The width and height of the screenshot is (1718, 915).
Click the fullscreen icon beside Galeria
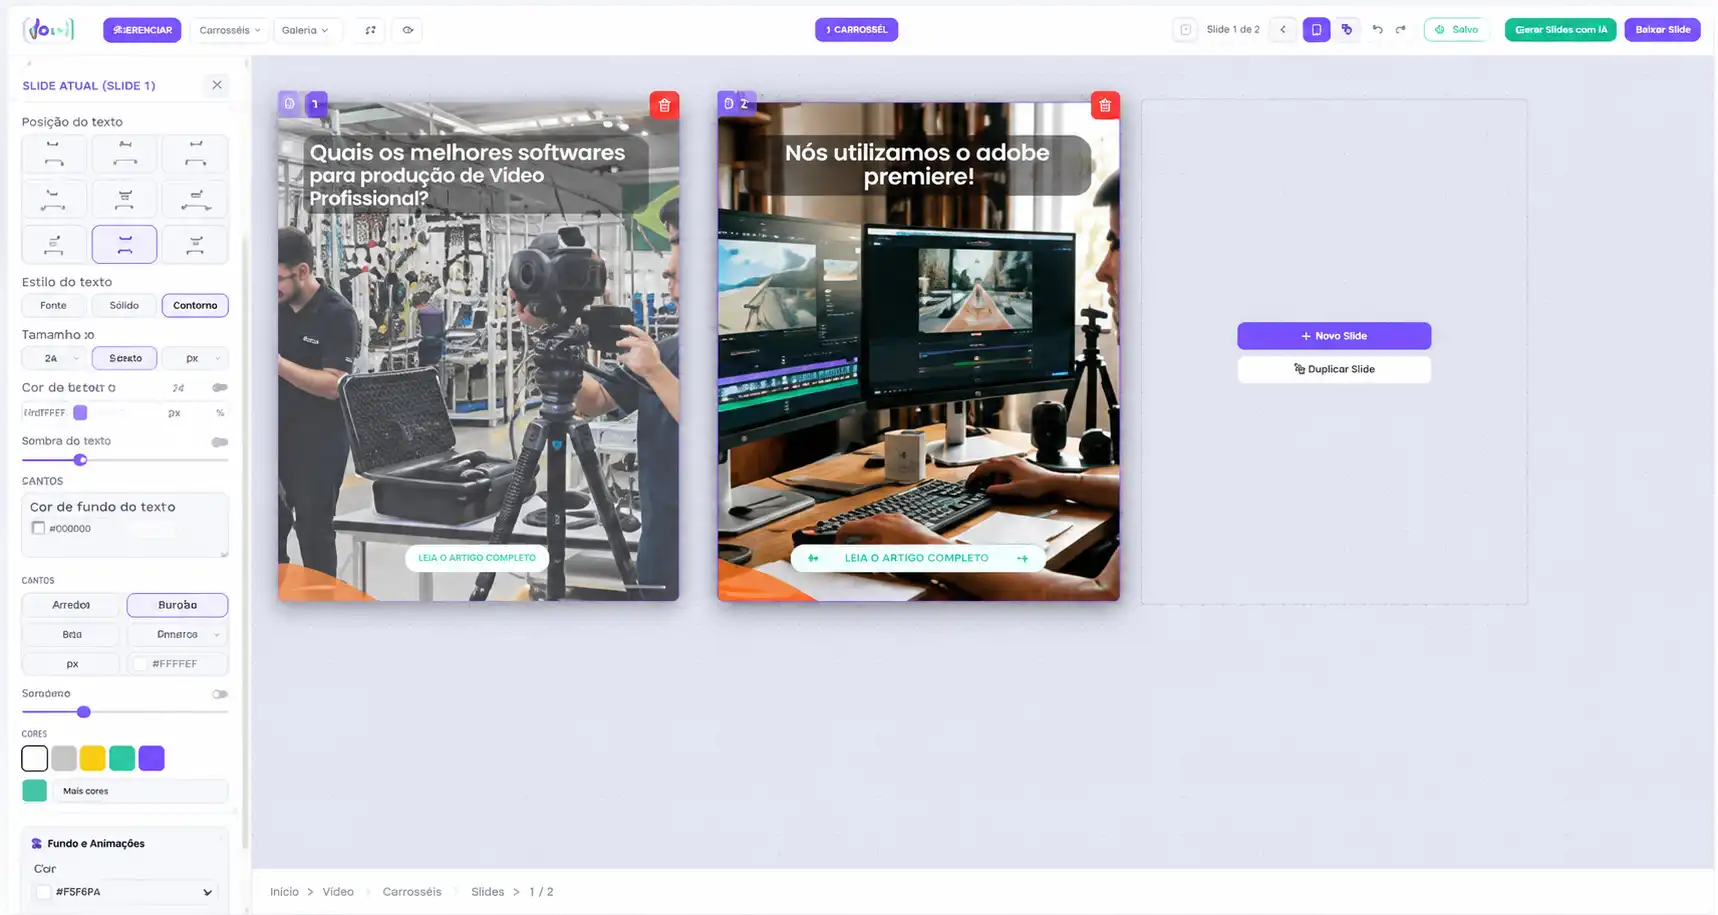click(370, 30)
